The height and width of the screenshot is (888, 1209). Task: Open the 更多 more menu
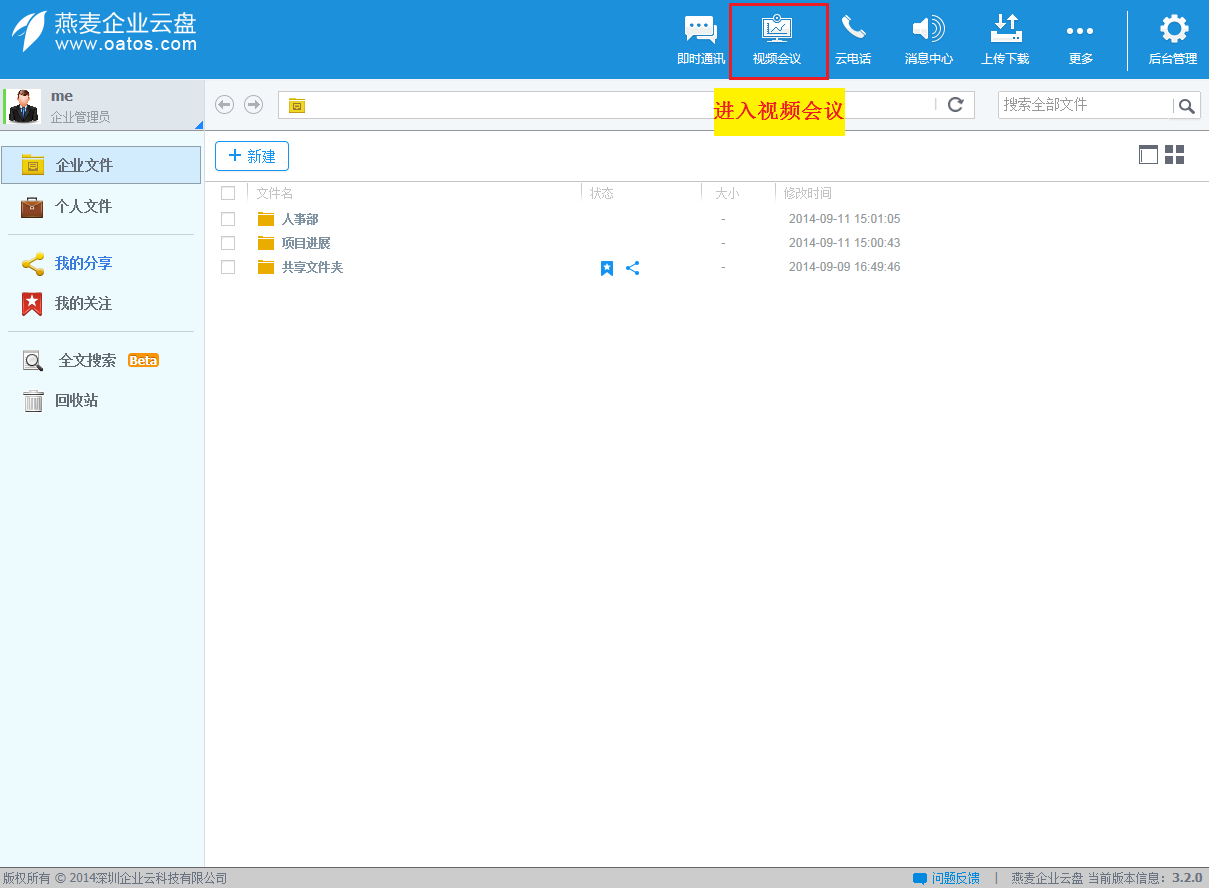pyautogui.click(x=1080, y=41)
